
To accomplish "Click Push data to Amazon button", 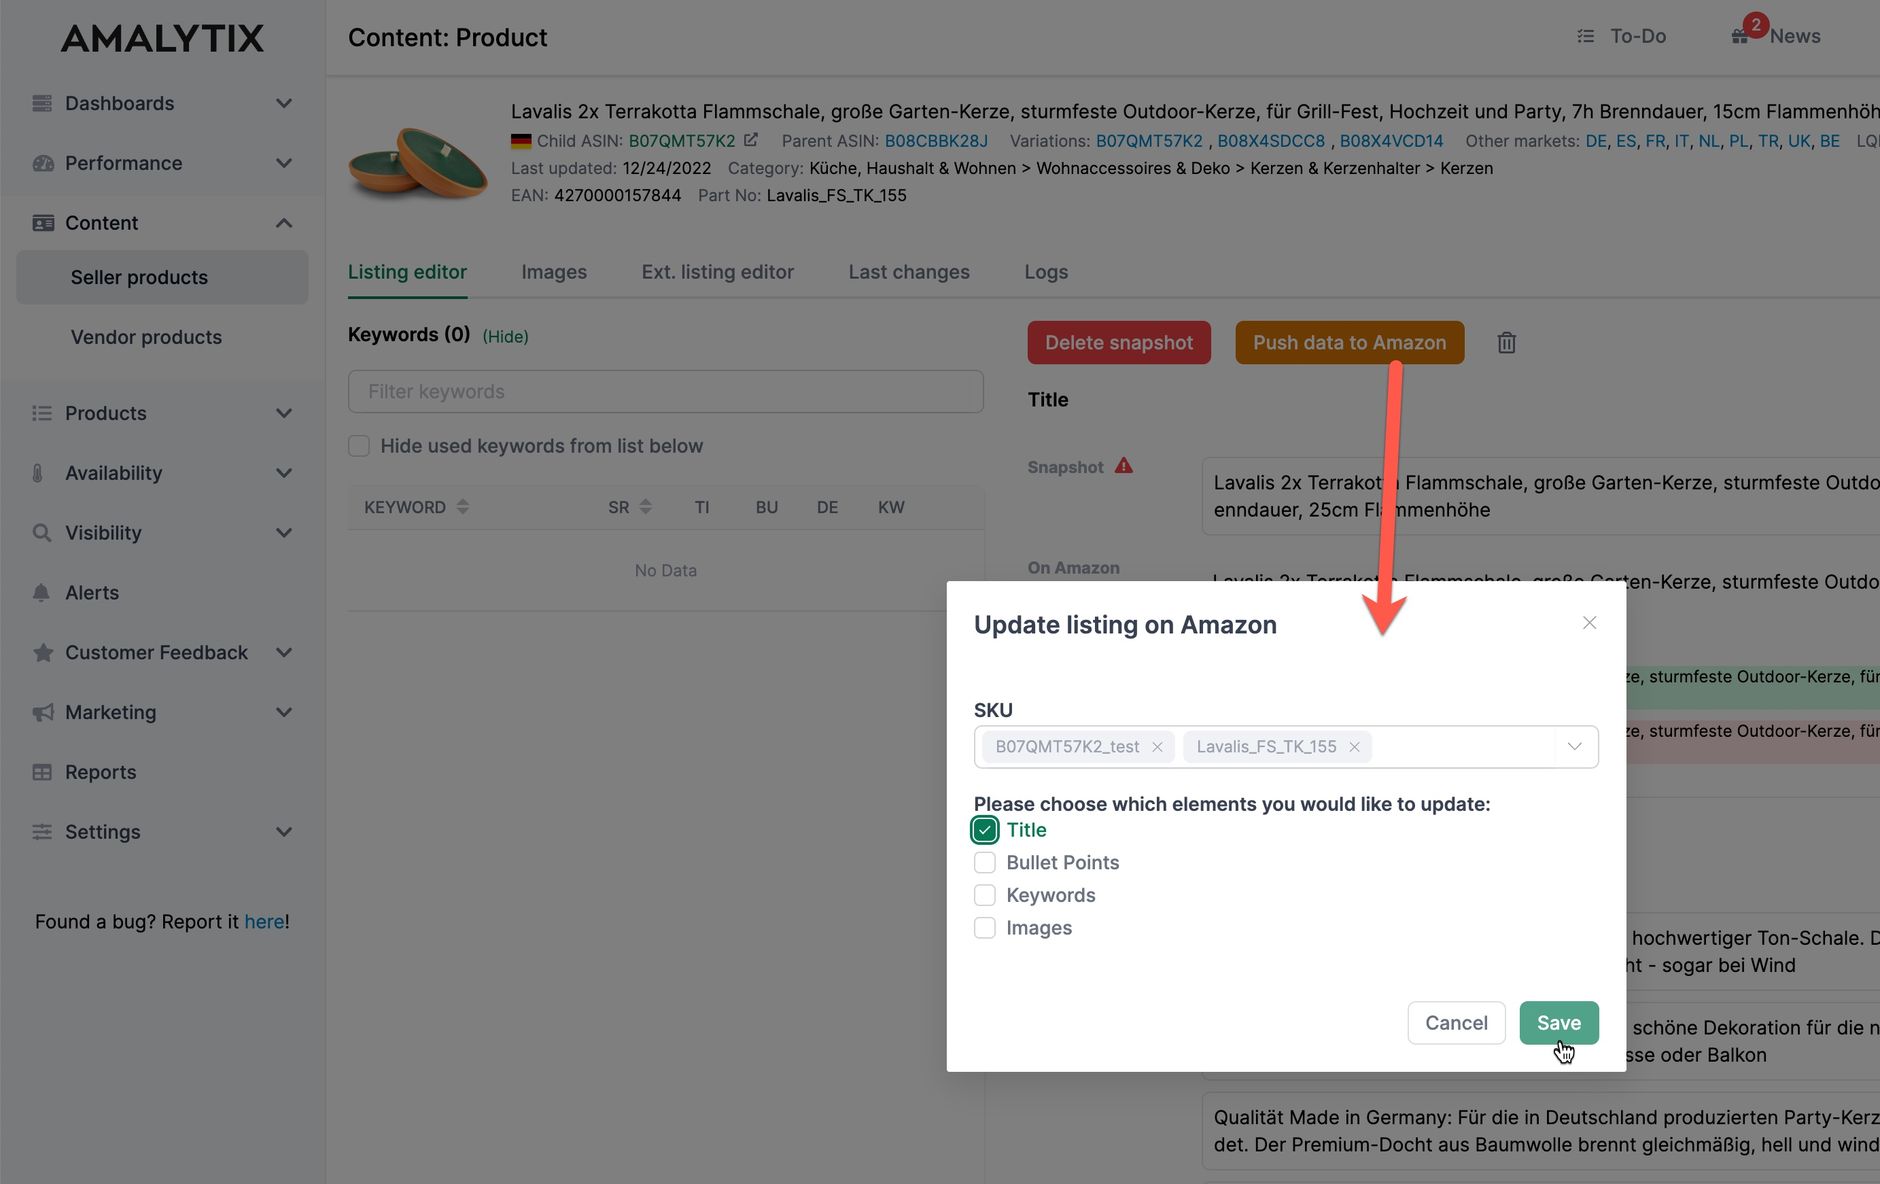I will click(1350, 343).
